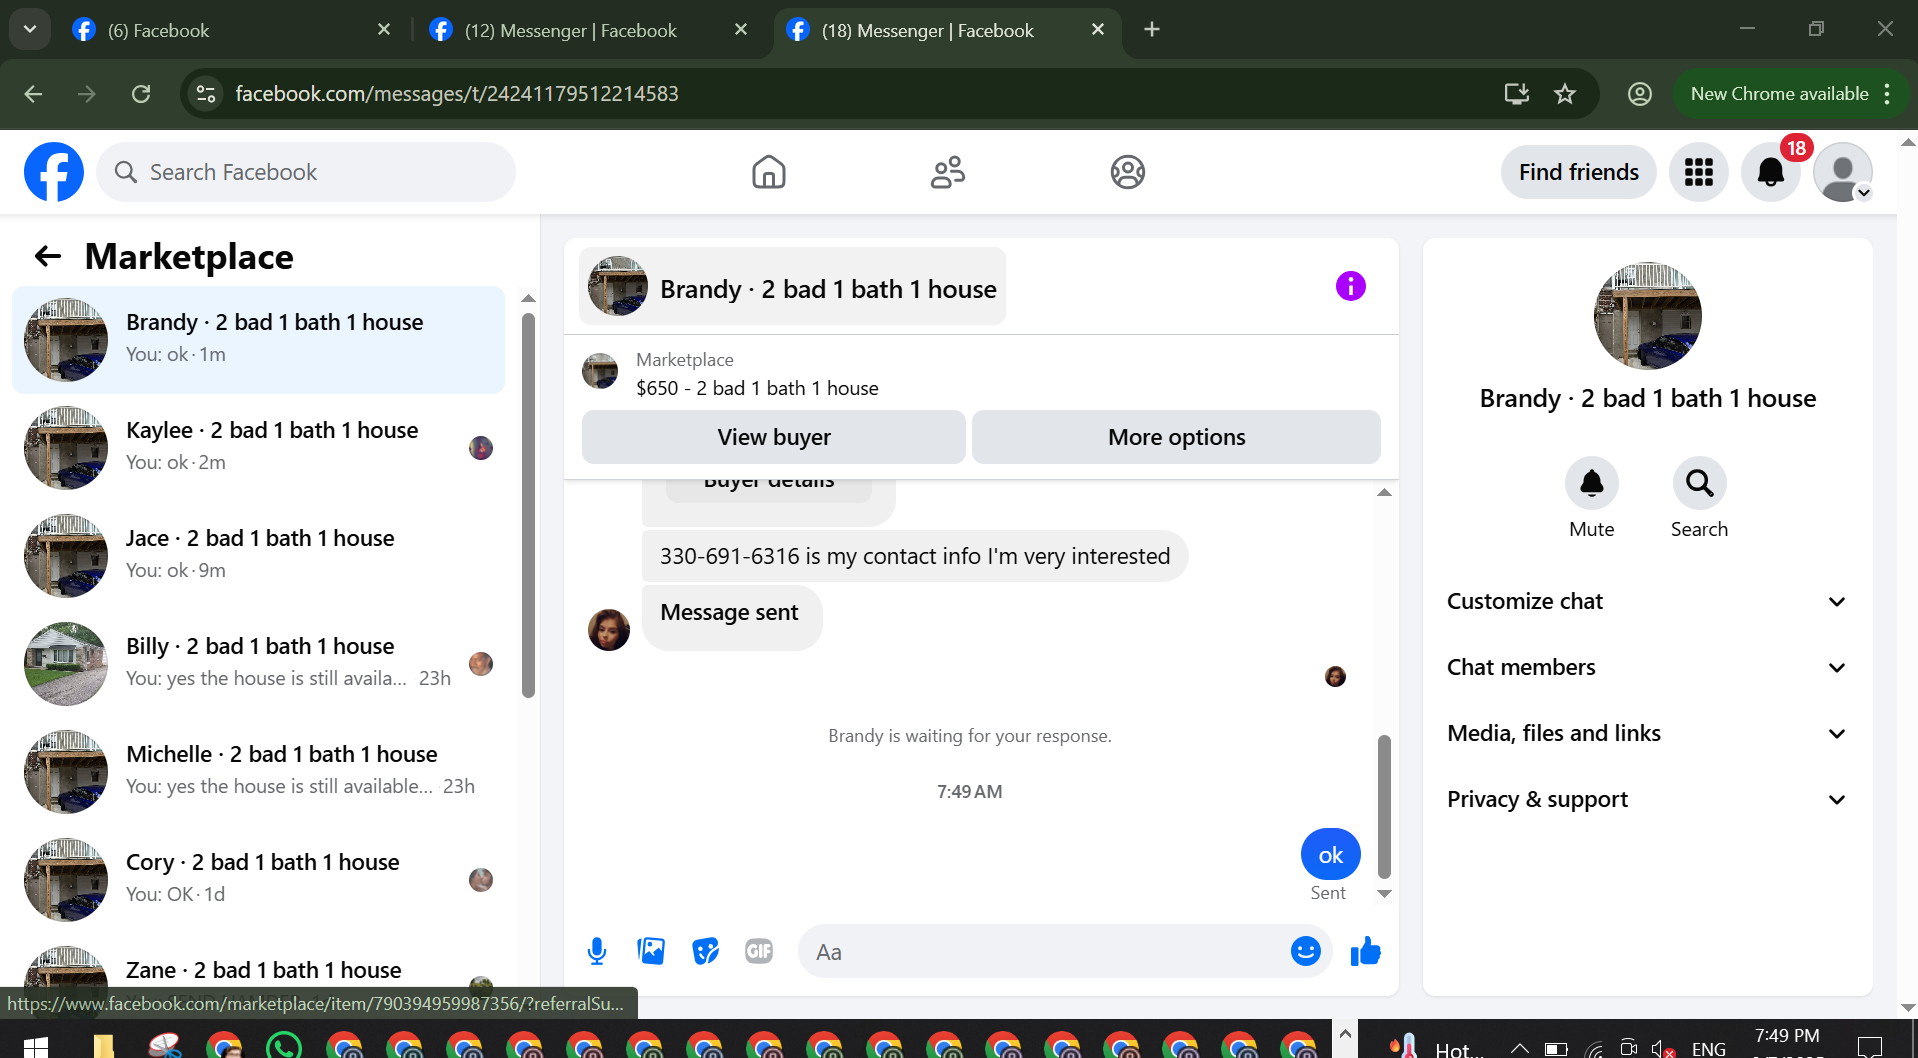Open Kaylee's conversation
Image resolution: width=1918 pixels, height=1058 pixels.
click(x=258, y=448)
